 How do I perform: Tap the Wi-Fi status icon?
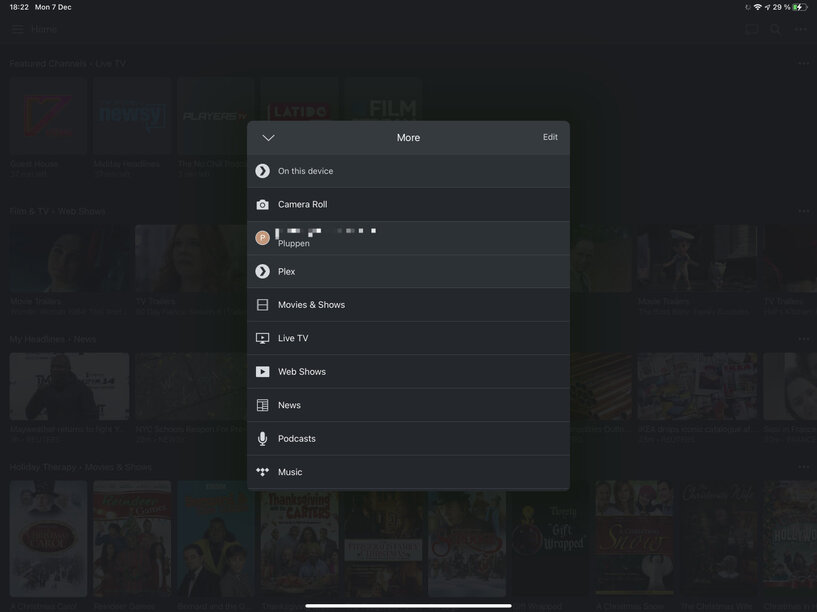[x=758, y=7]
